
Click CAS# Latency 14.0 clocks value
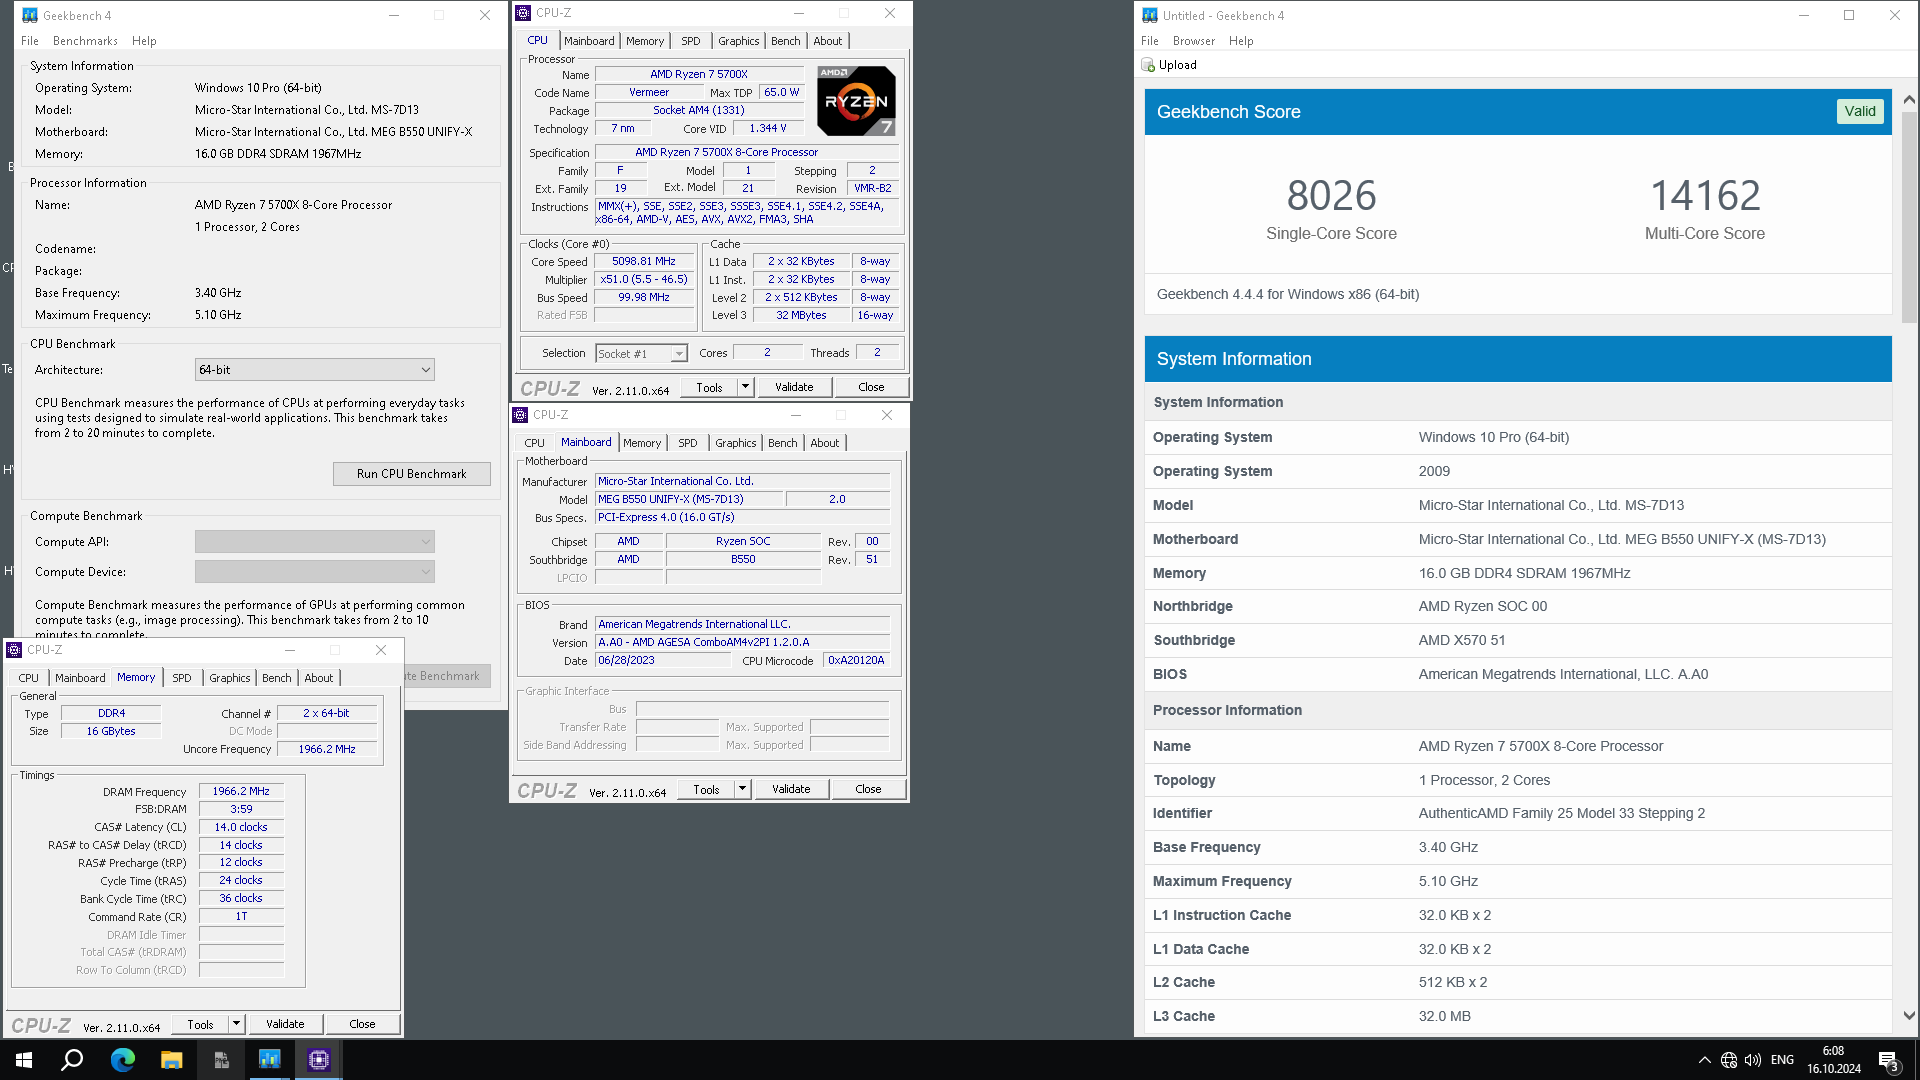pyautogui.click(x=241, y=827)
